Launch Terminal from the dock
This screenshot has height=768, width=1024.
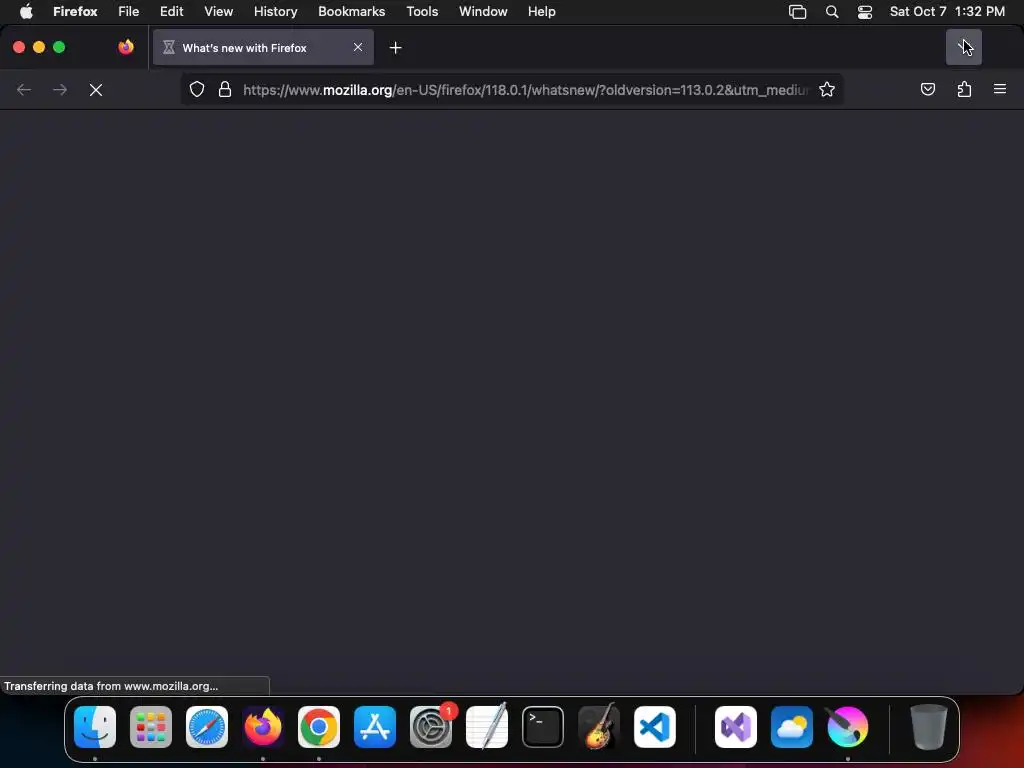coord(543,727)
